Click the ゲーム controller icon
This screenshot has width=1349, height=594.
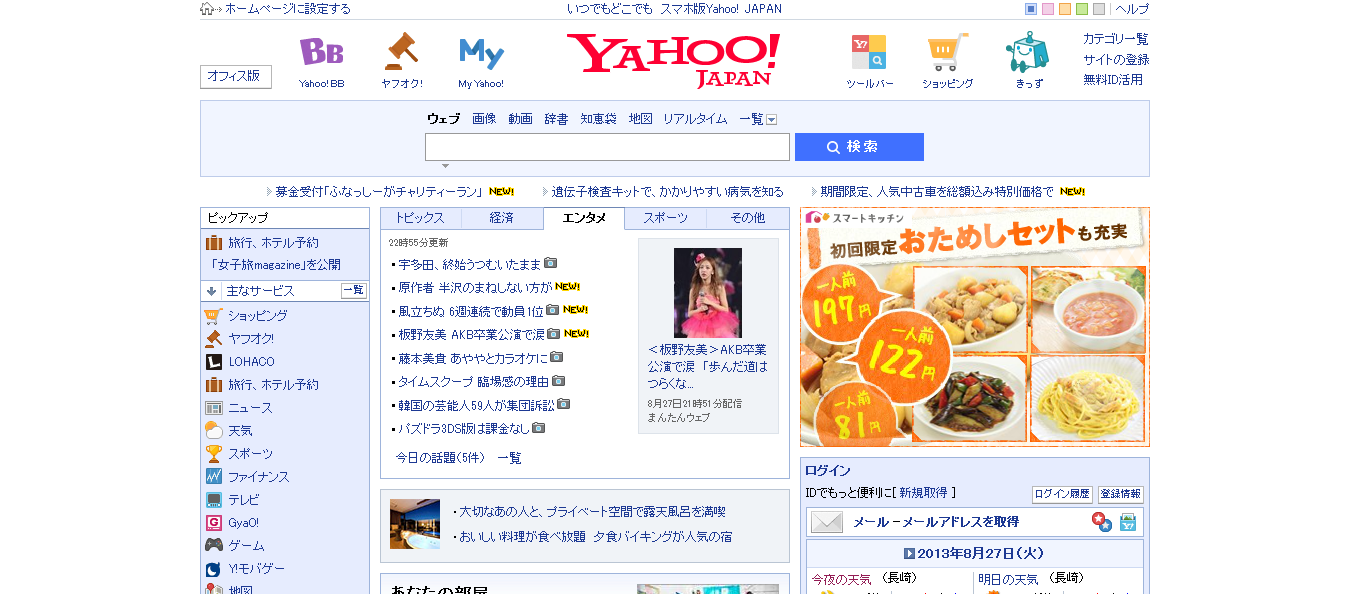tap(213, 546)
